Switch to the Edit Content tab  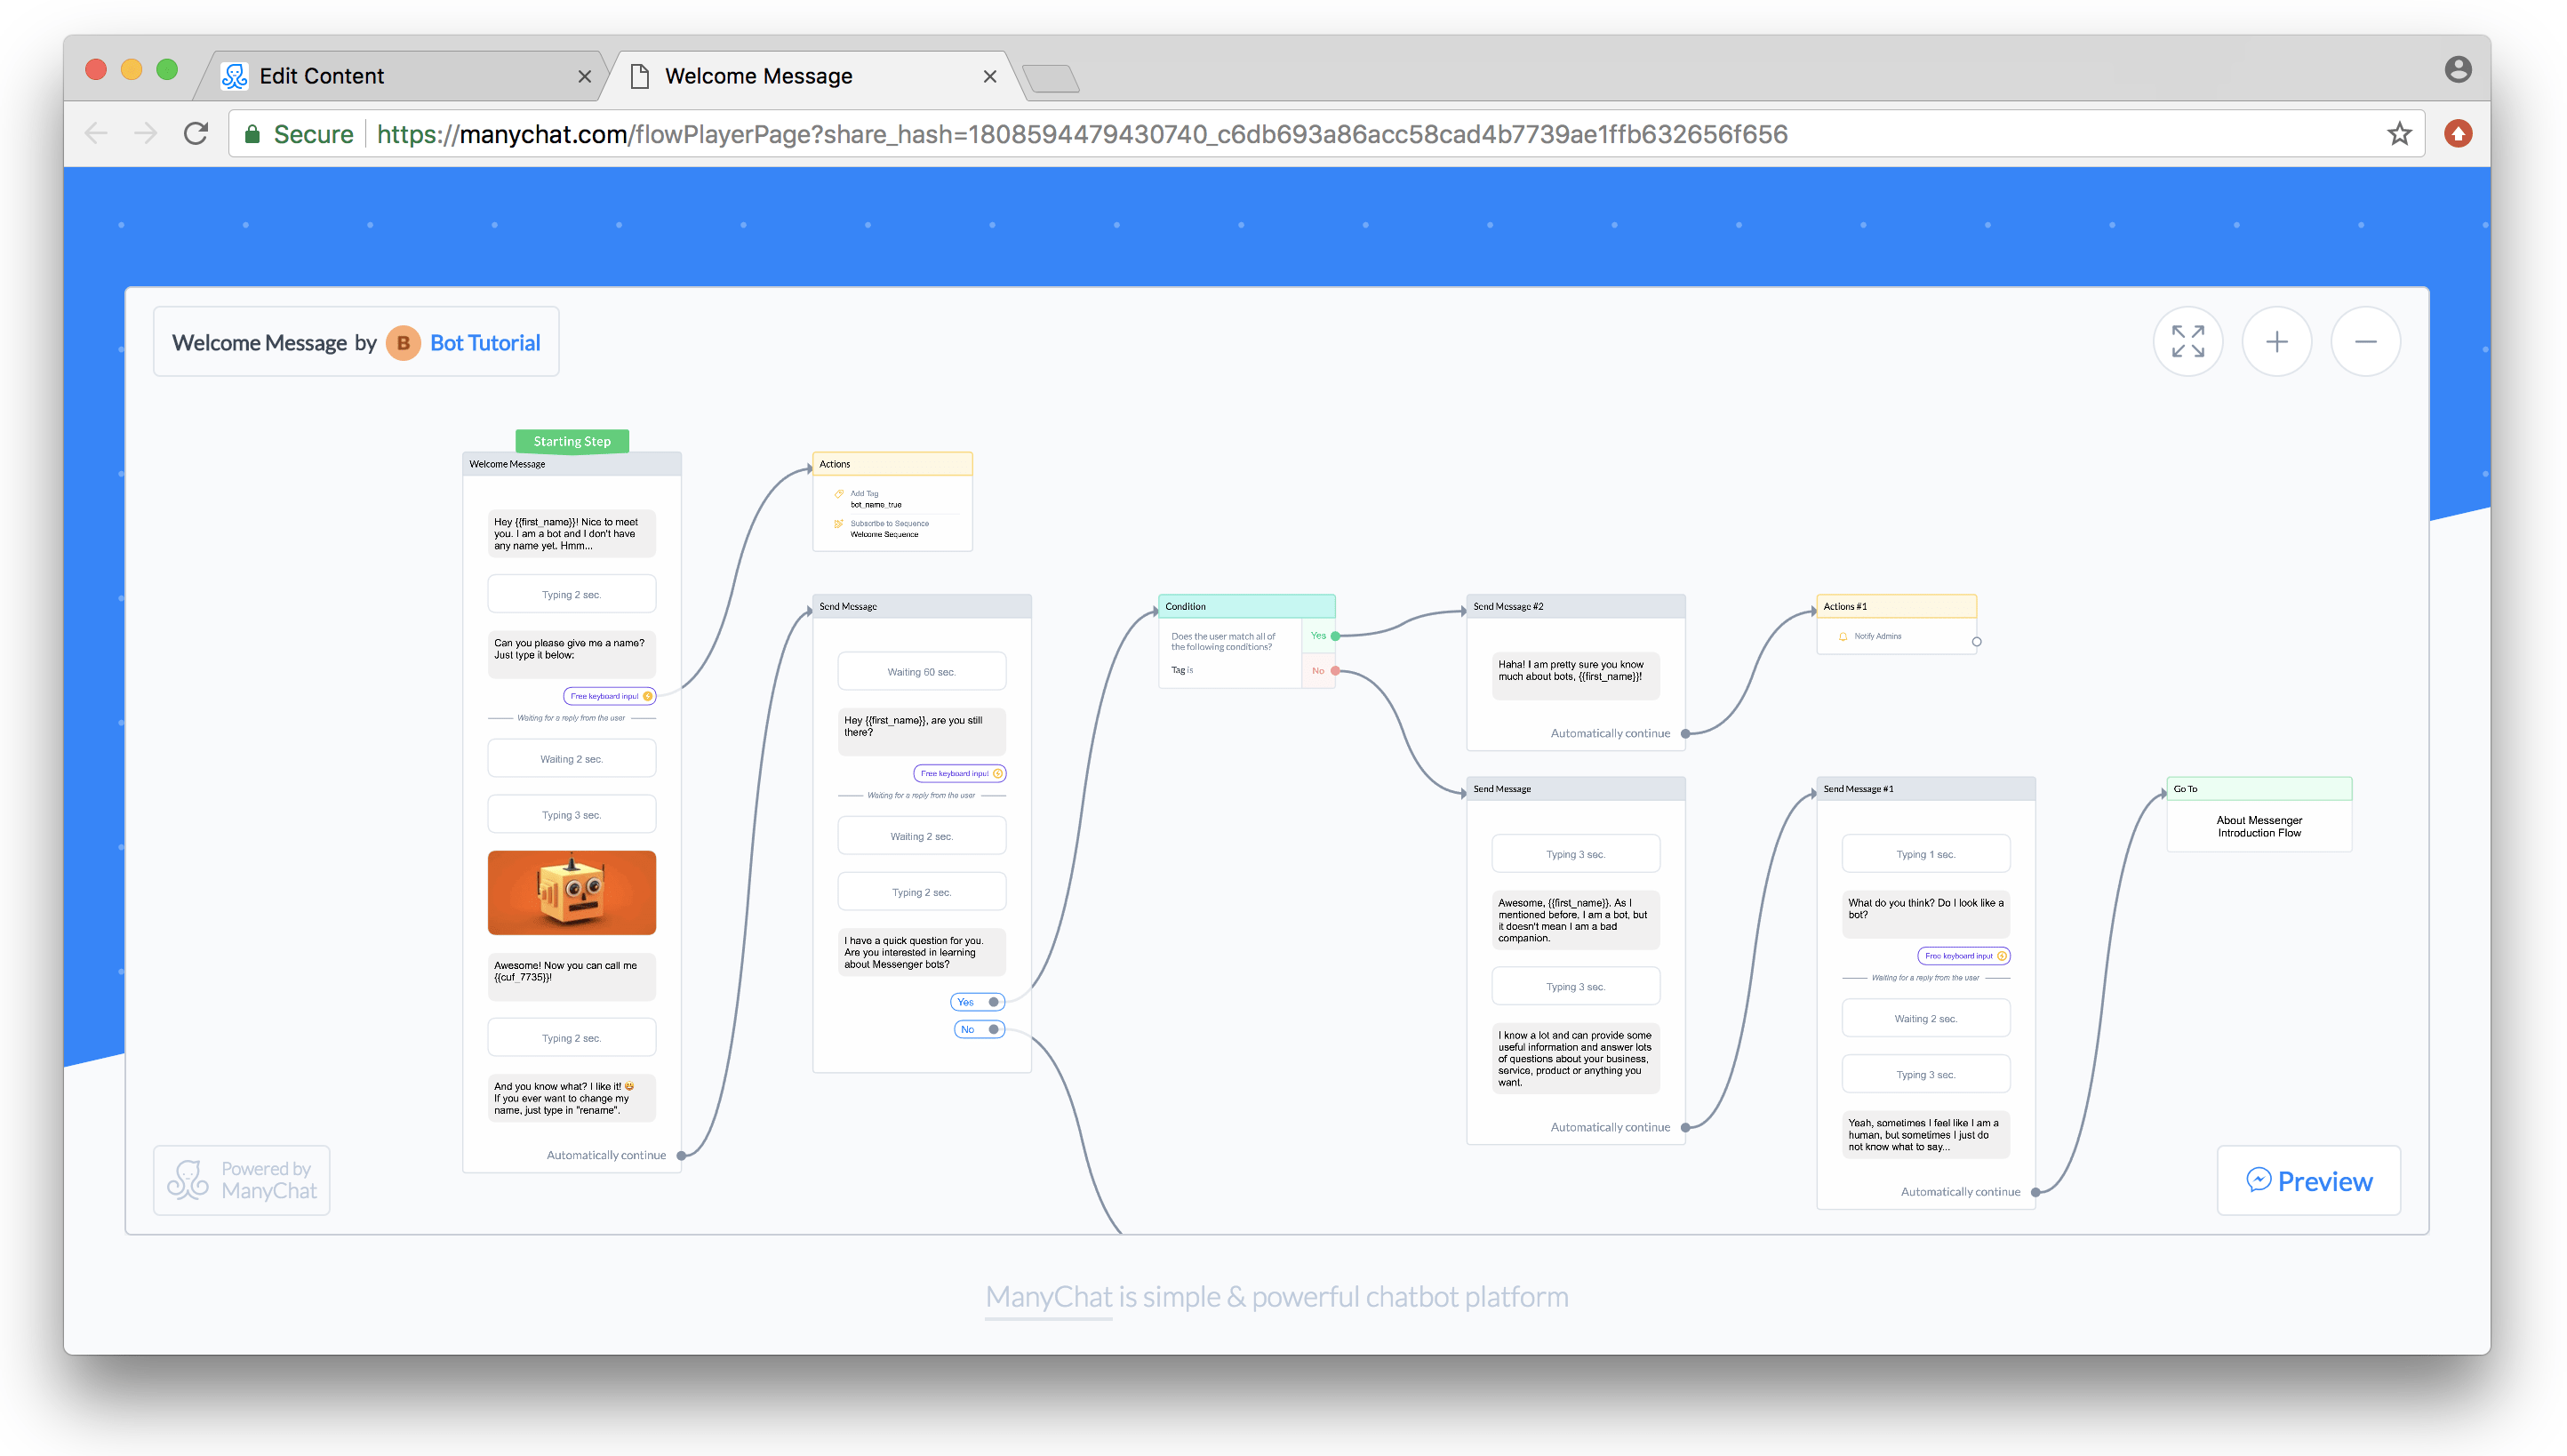pos(400,76)
